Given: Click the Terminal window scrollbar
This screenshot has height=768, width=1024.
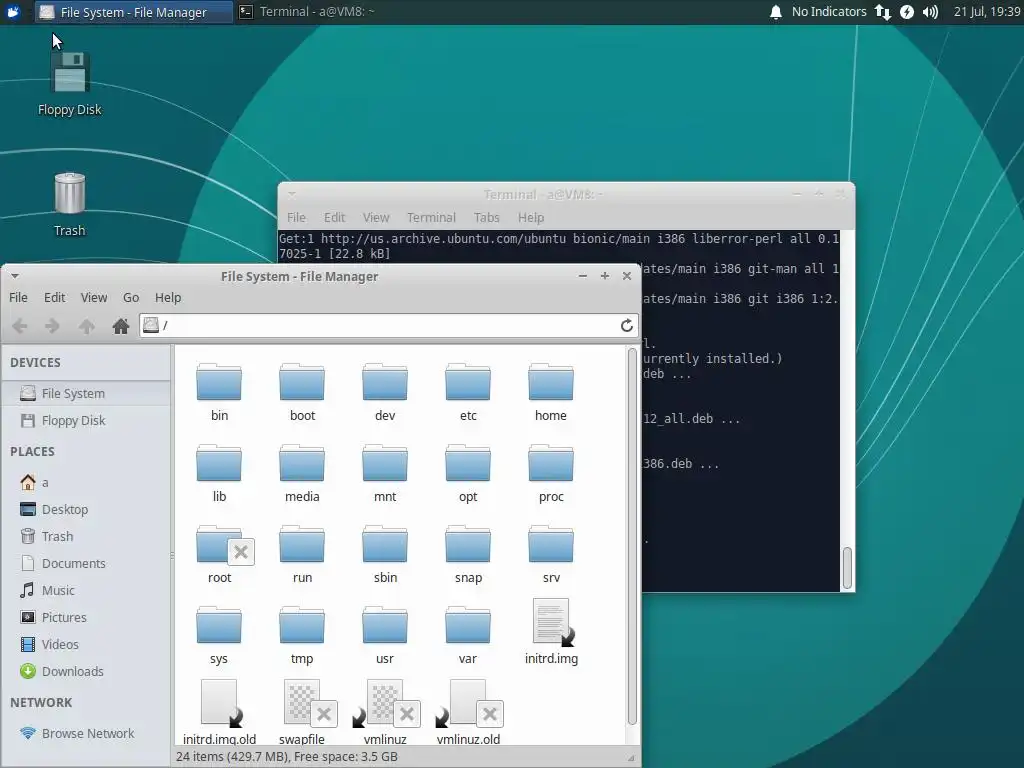Looking at the screenshot, I should [847, 568].
